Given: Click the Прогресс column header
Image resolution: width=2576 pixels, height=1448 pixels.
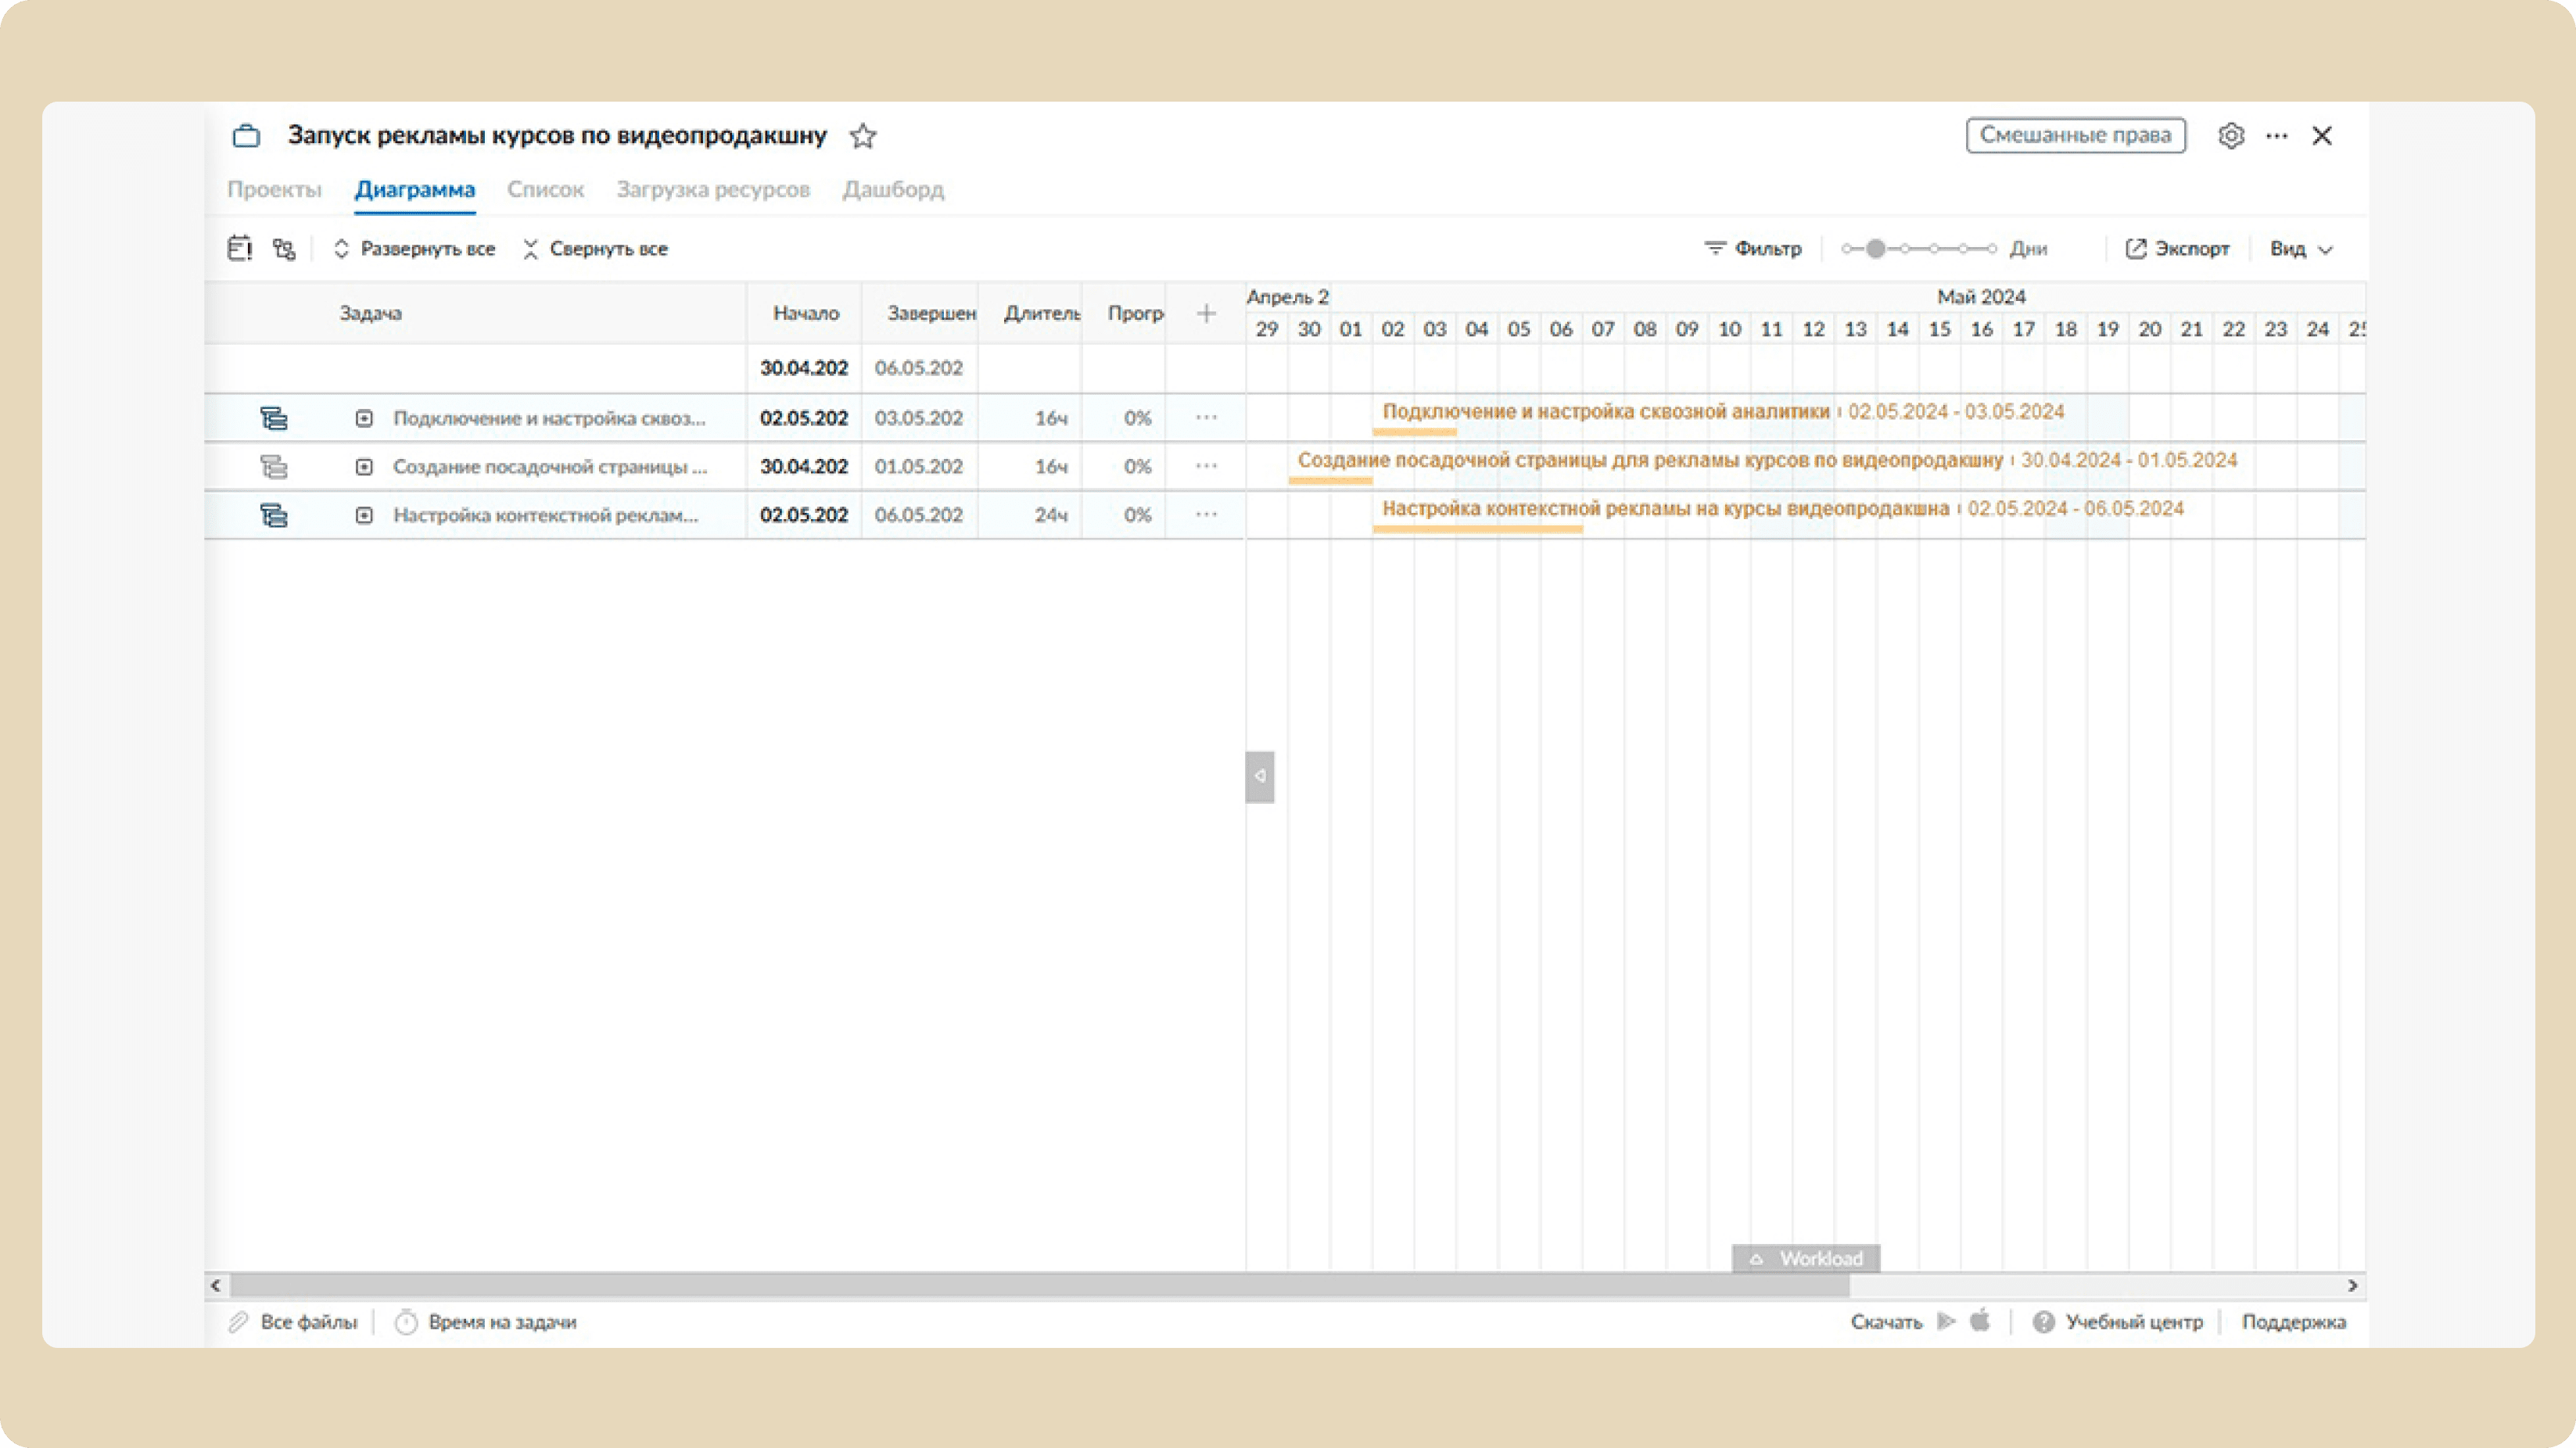Looking at the screenshot, I should [x=1135, y=313].
